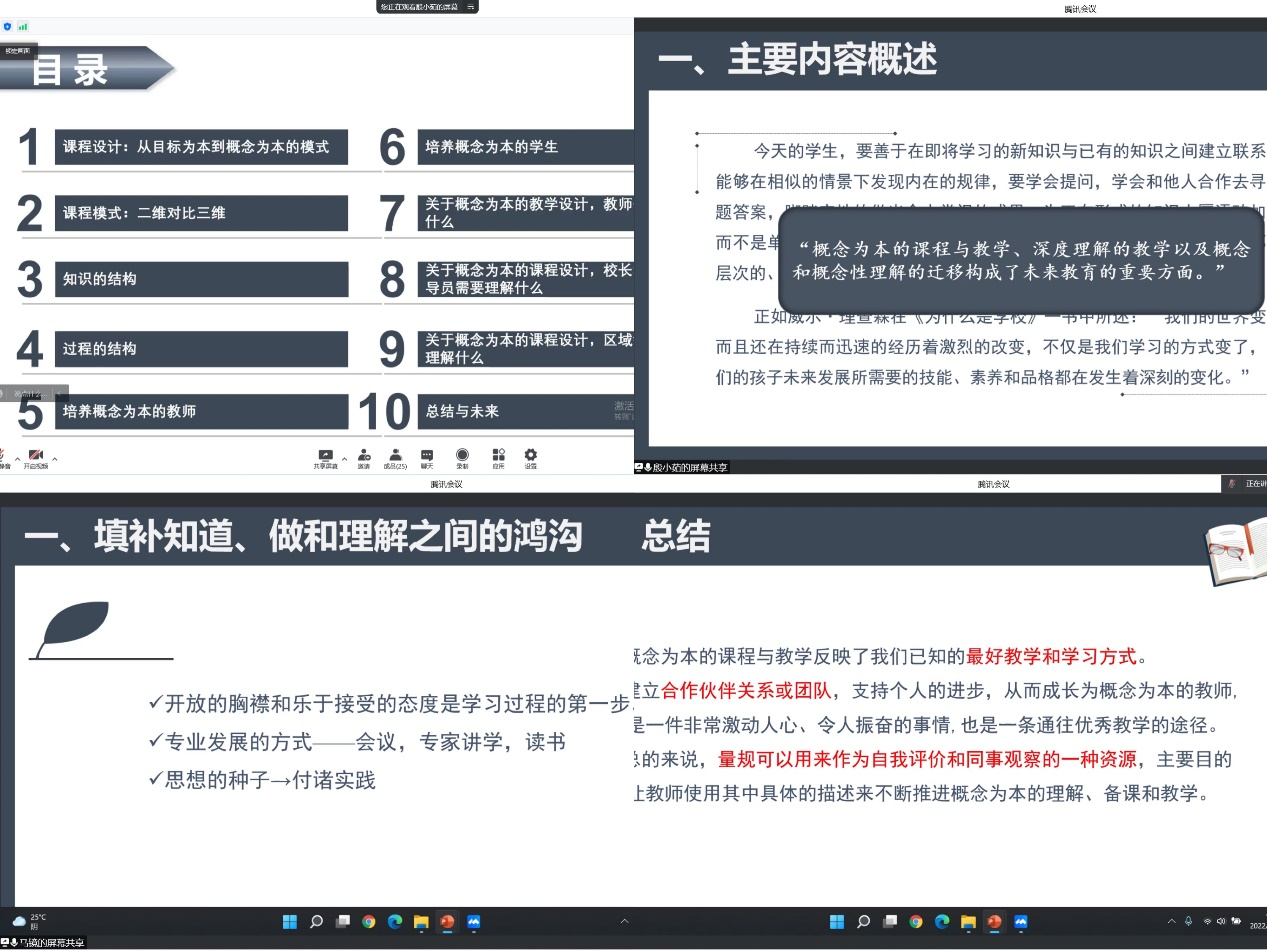
Task: Click the 课程模式：二维对比三维 entry
Action: tap(200, 213)
